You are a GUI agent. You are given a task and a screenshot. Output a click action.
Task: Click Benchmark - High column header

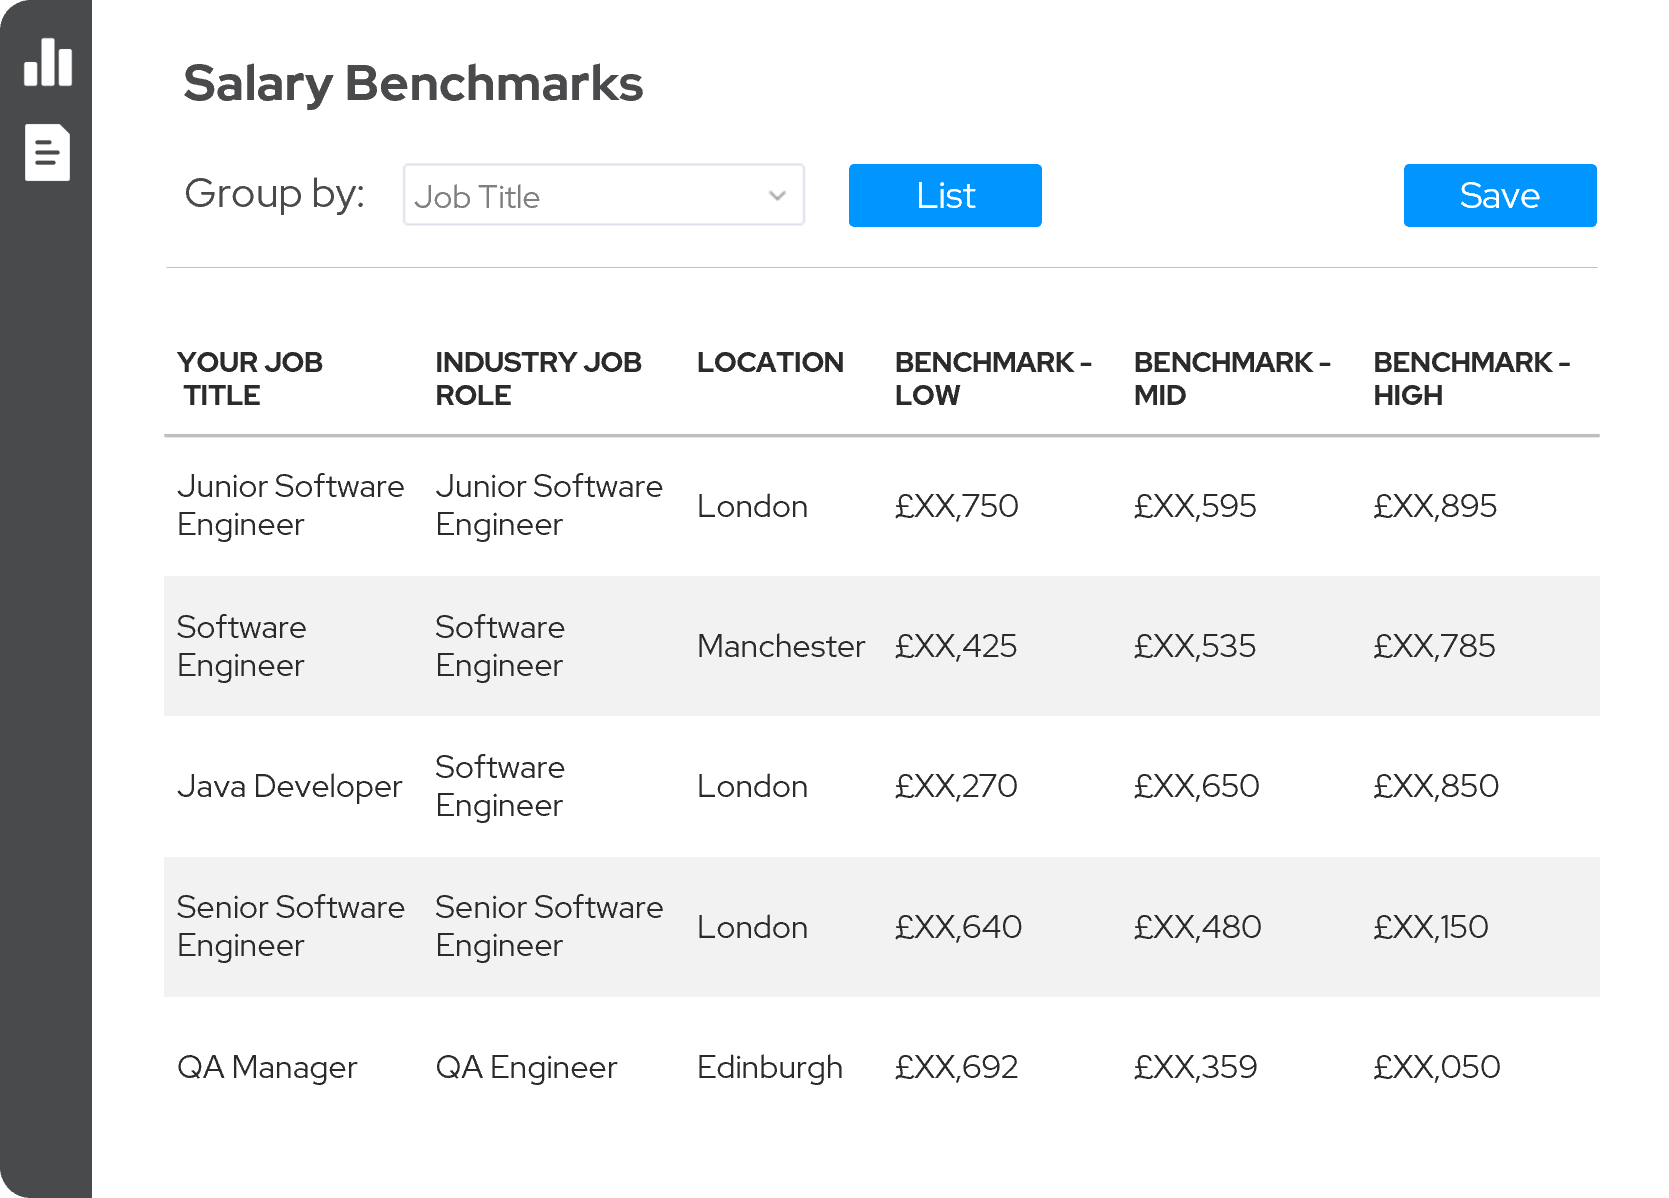click(1470, 378)
